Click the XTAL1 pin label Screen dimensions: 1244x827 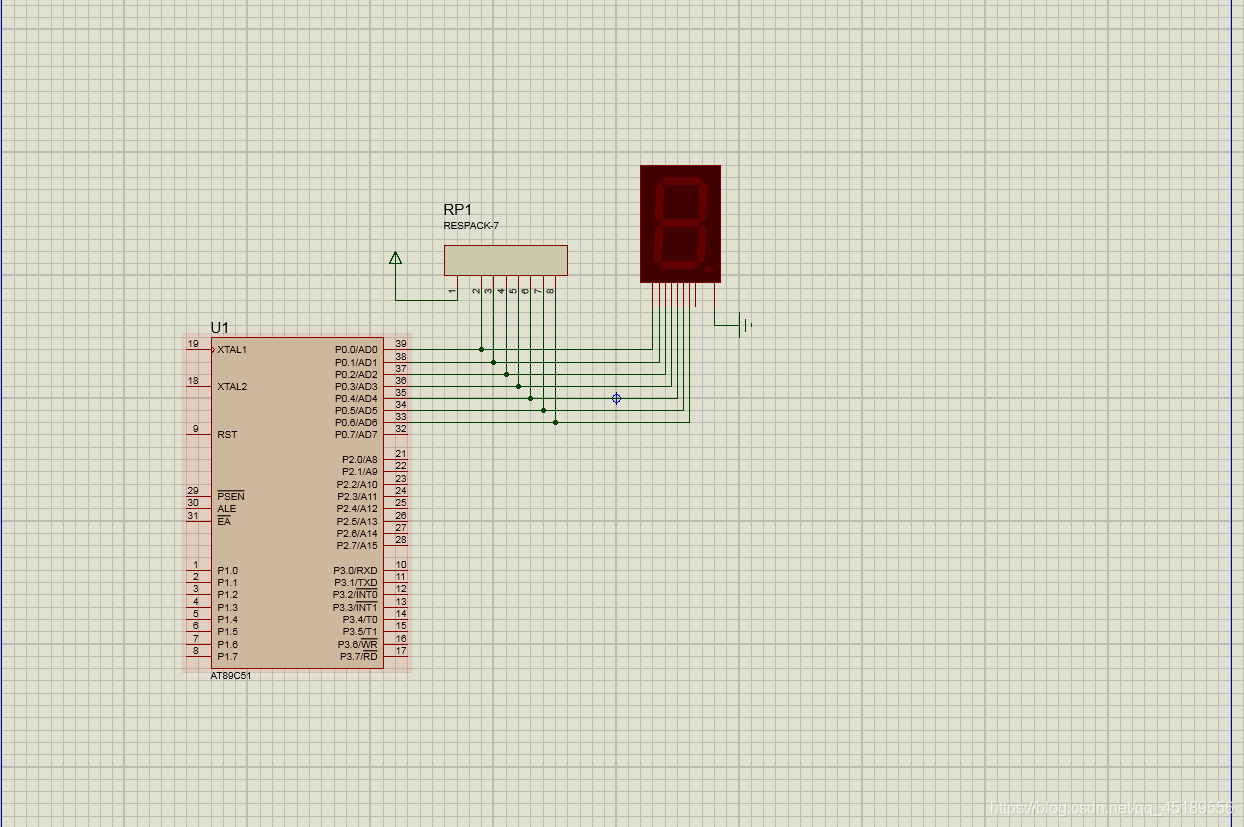232,350
